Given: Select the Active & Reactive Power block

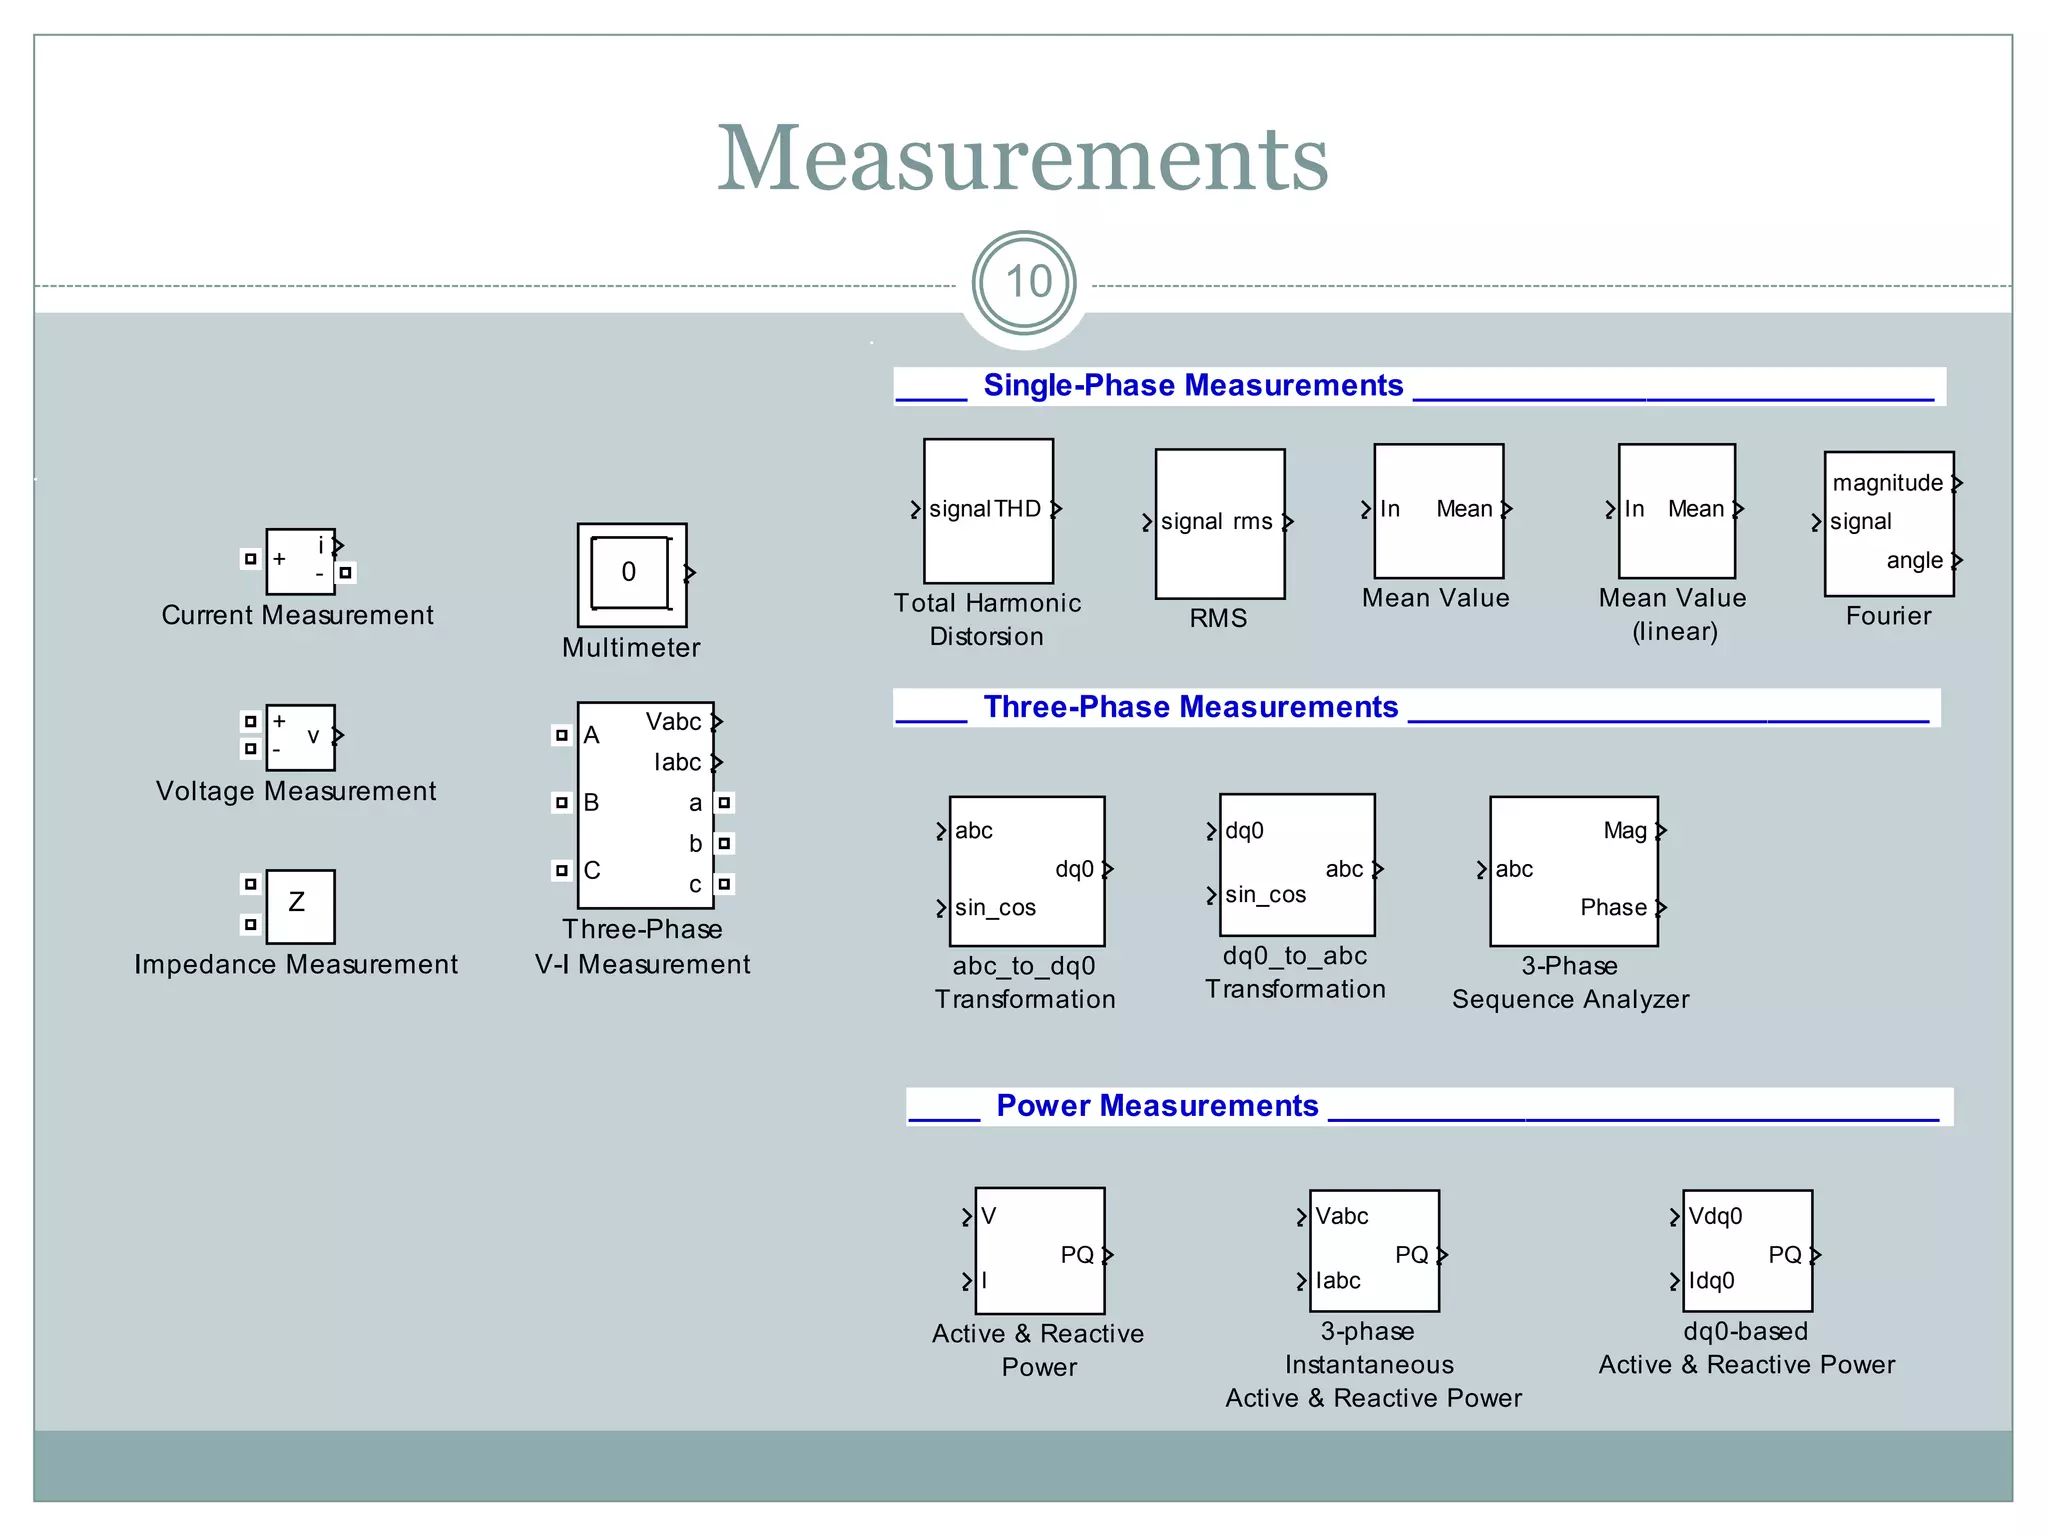Looking at the screenshot, I should 1039,1251.
